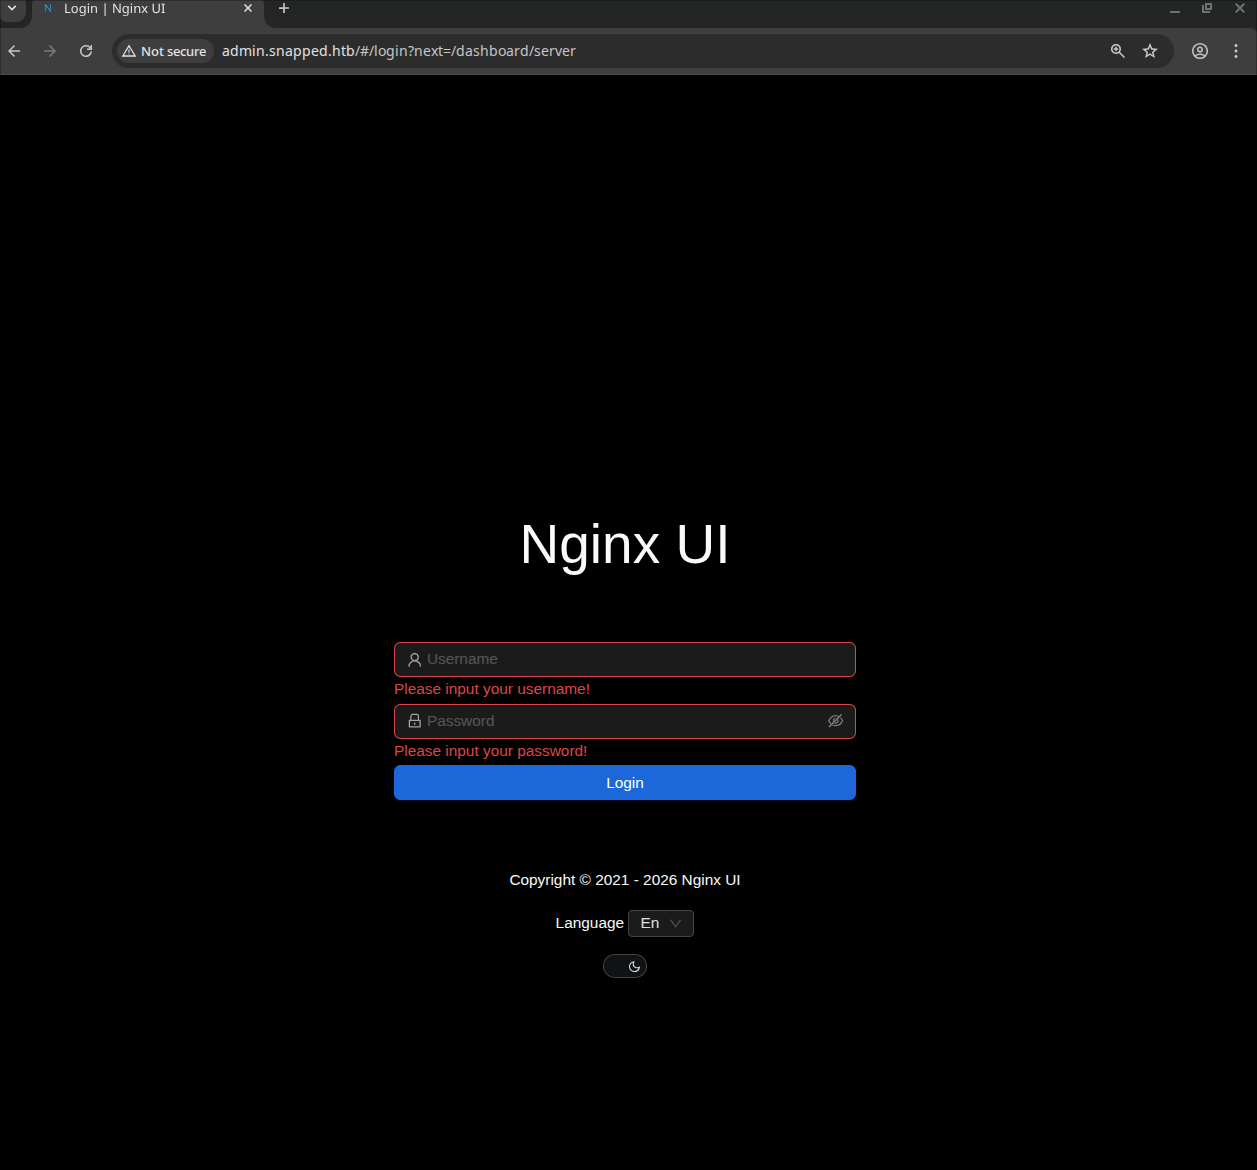Restore the browser window size
1257x1170 pixels.
coord(1207,8)
